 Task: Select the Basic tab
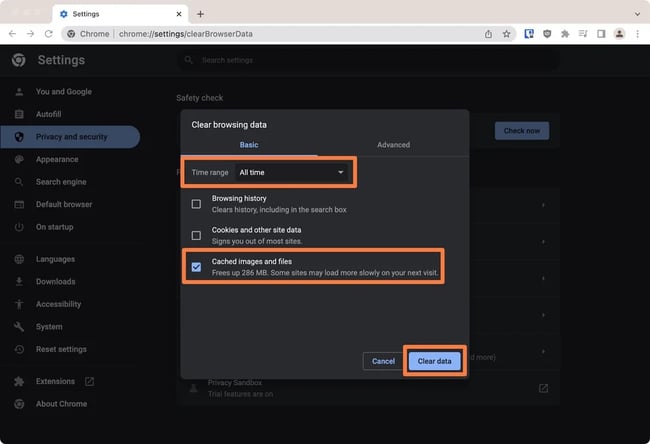249,145
